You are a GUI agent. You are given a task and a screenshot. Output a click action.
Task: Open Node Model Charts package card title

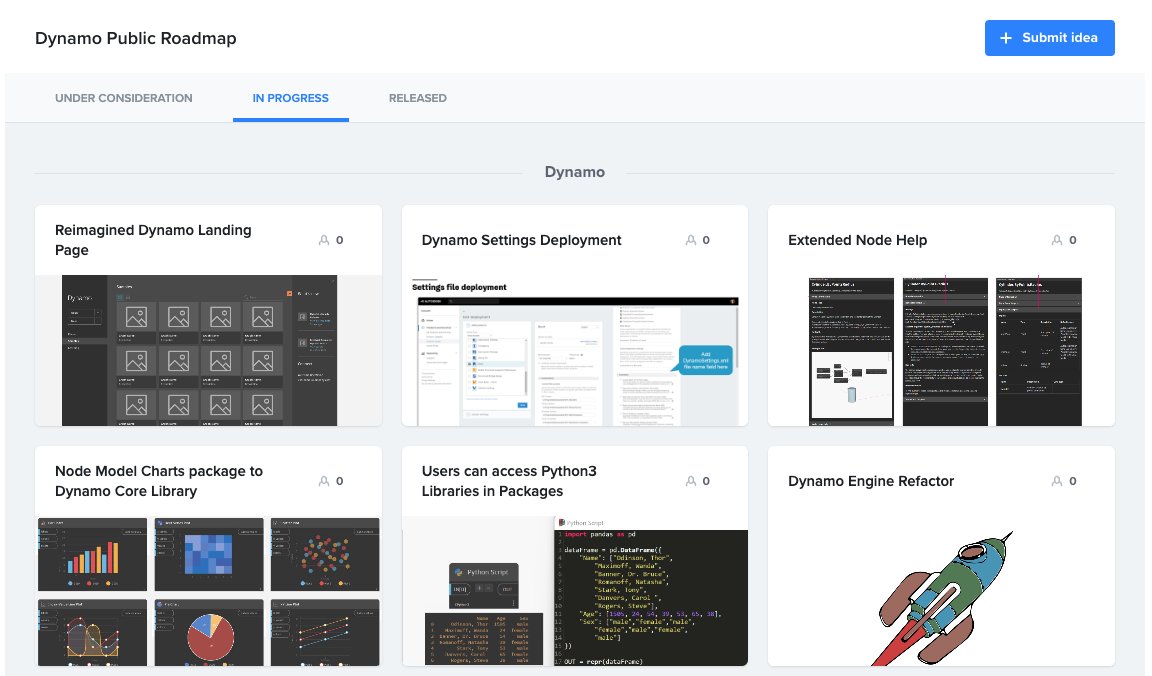pyautogui.click(x=159, y=481)
